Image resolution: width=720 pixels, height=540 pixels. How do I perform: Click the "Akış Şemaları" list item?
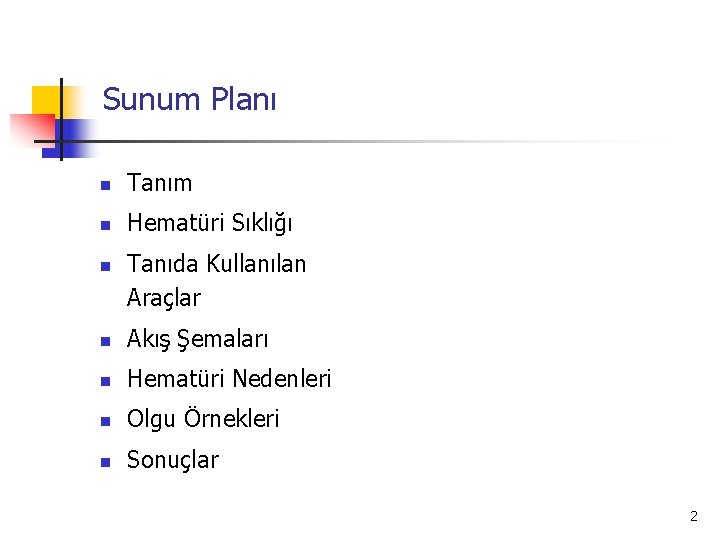point(197,339)
